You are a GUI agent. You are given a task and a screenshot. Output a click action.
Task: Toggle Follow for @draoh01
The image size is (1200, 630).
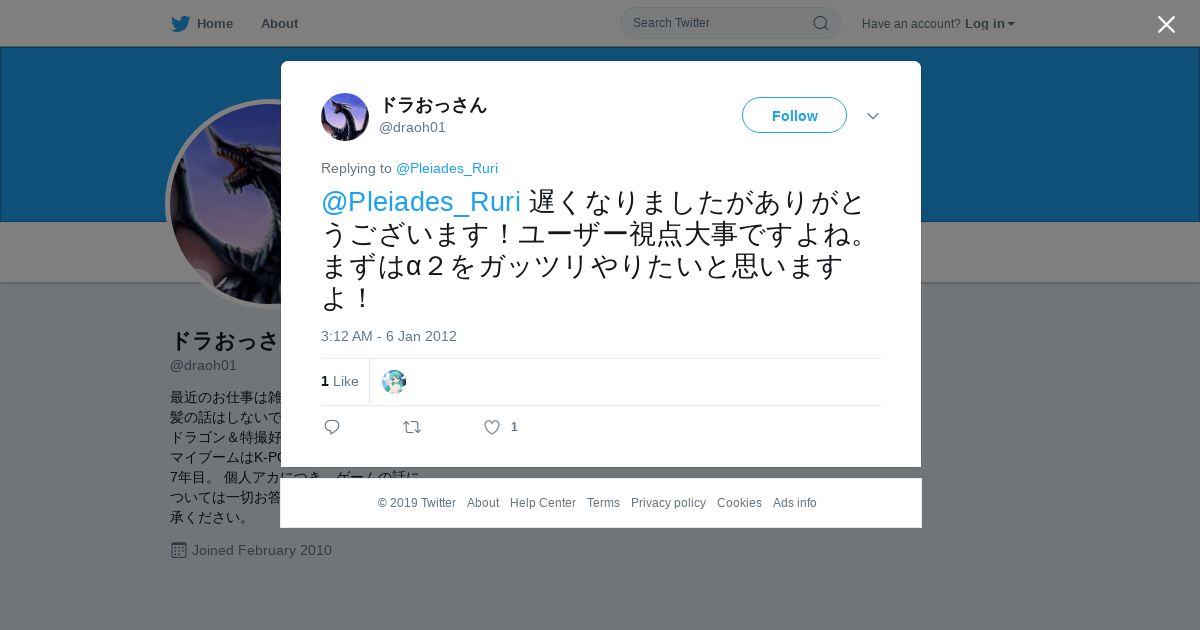[794, 115]
